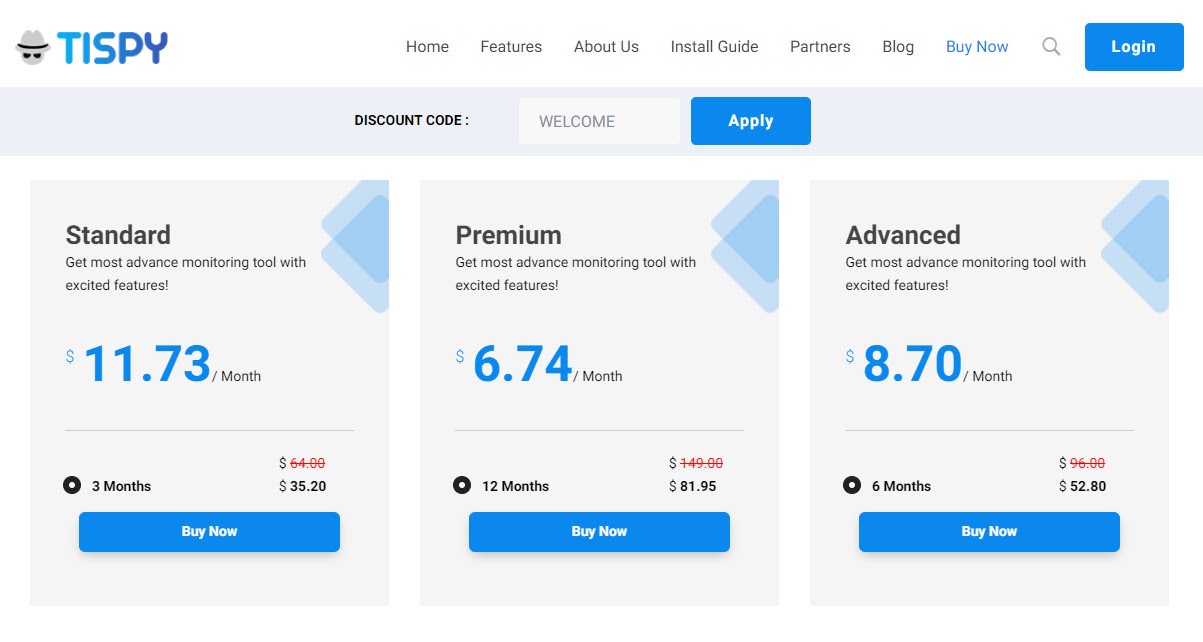Buy Now on the Premium plan
1203x642 pixels.
pos(598,531)
